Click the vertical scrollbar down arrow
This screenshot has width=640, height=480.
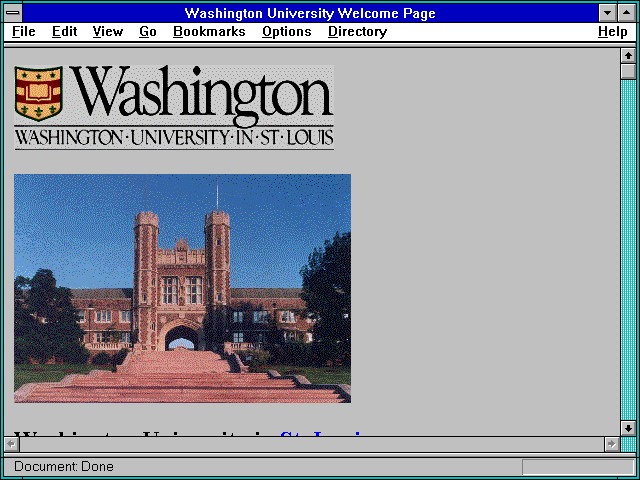[x=628, y=428]
